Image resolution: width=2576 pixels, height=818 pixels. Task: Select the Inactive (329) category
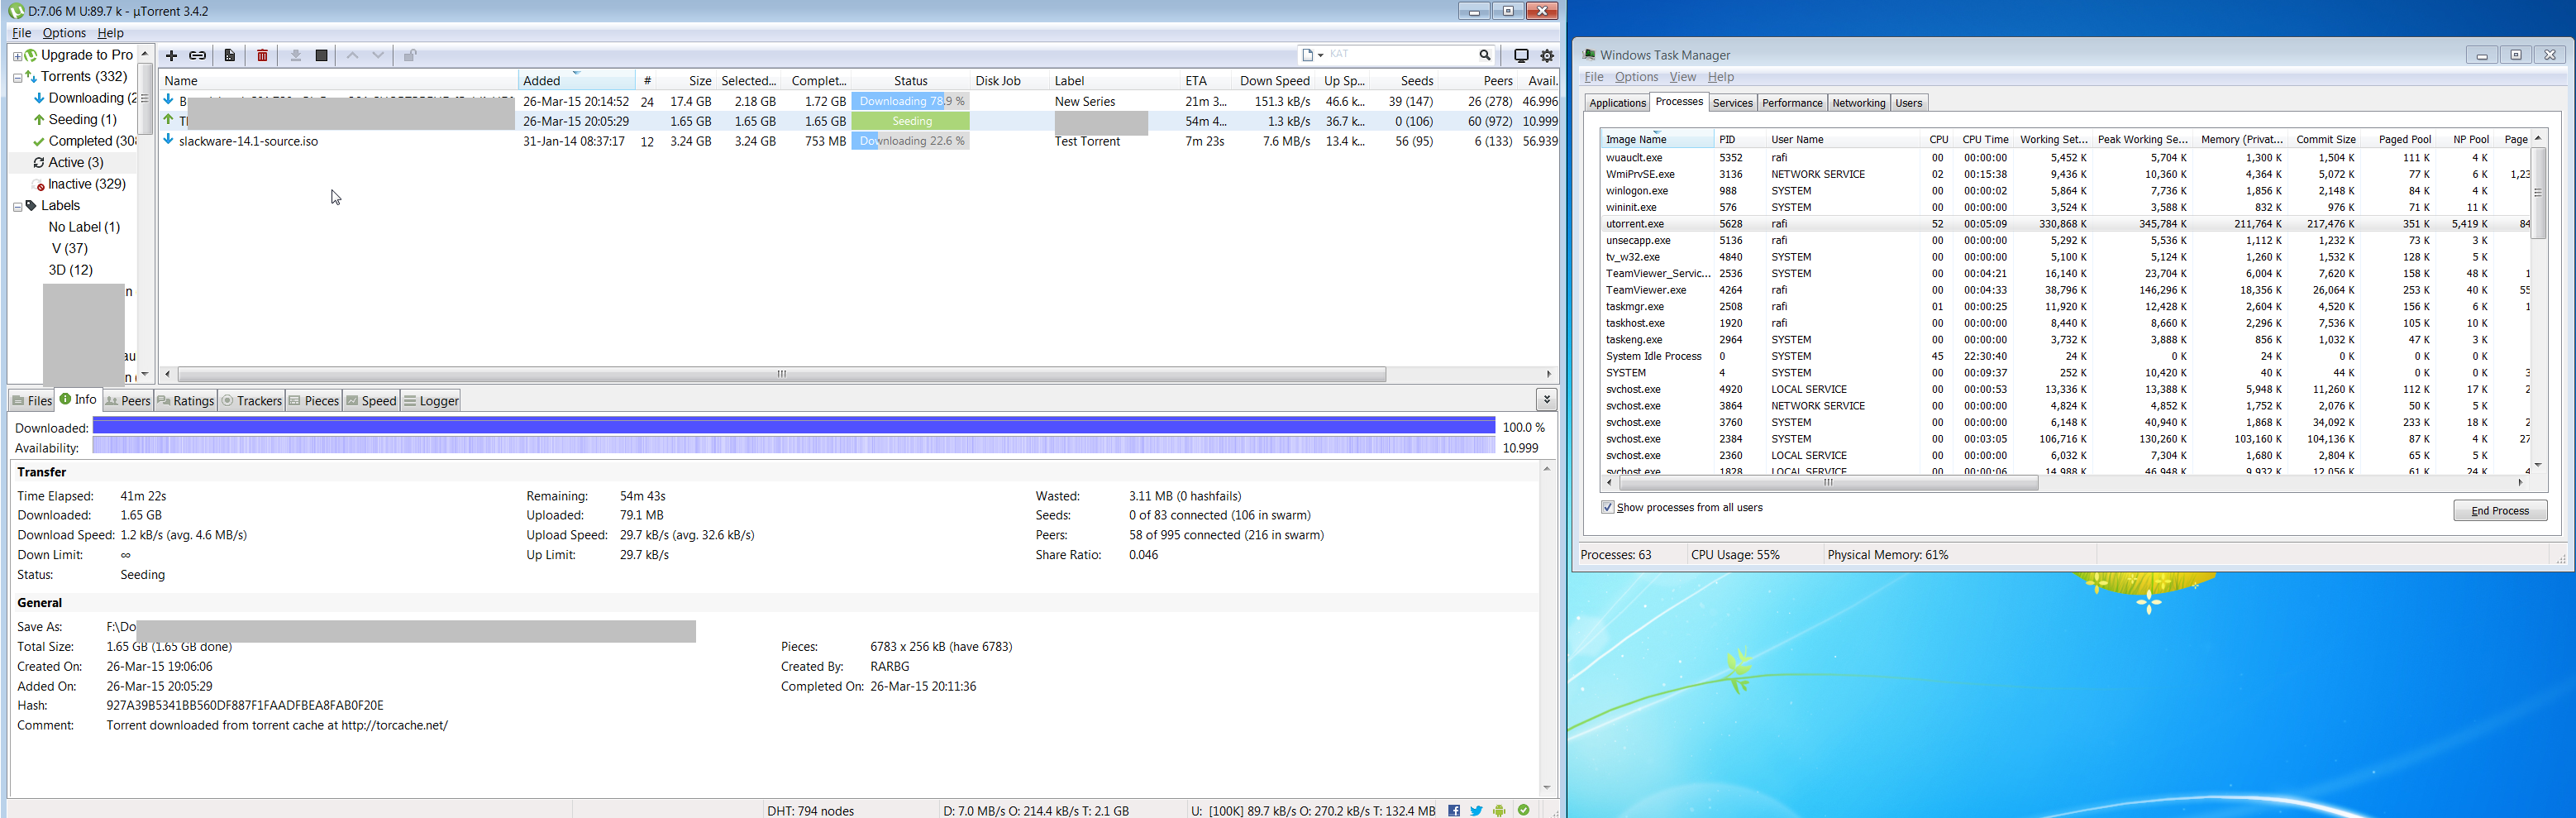[79, 184]
